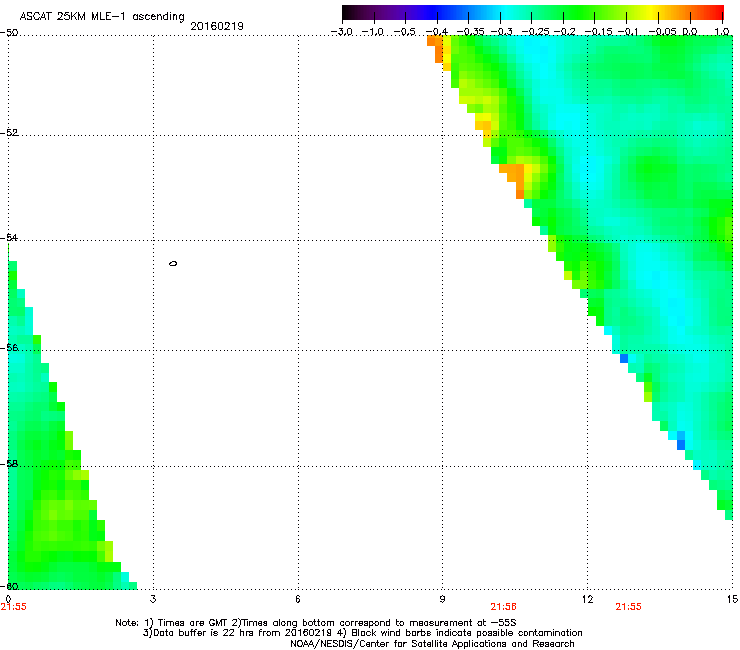
Task: Click the -0.4 color scale label
Action: [437, 32]
